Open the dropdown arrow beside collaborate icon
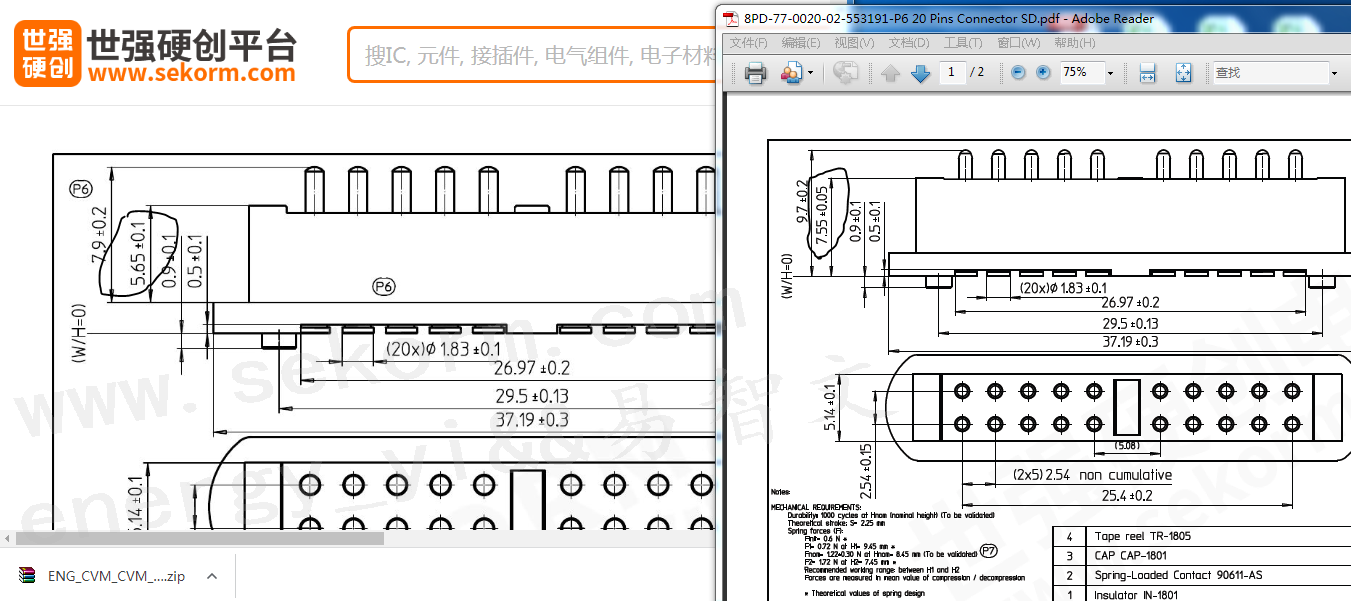 tap(810, 73)
